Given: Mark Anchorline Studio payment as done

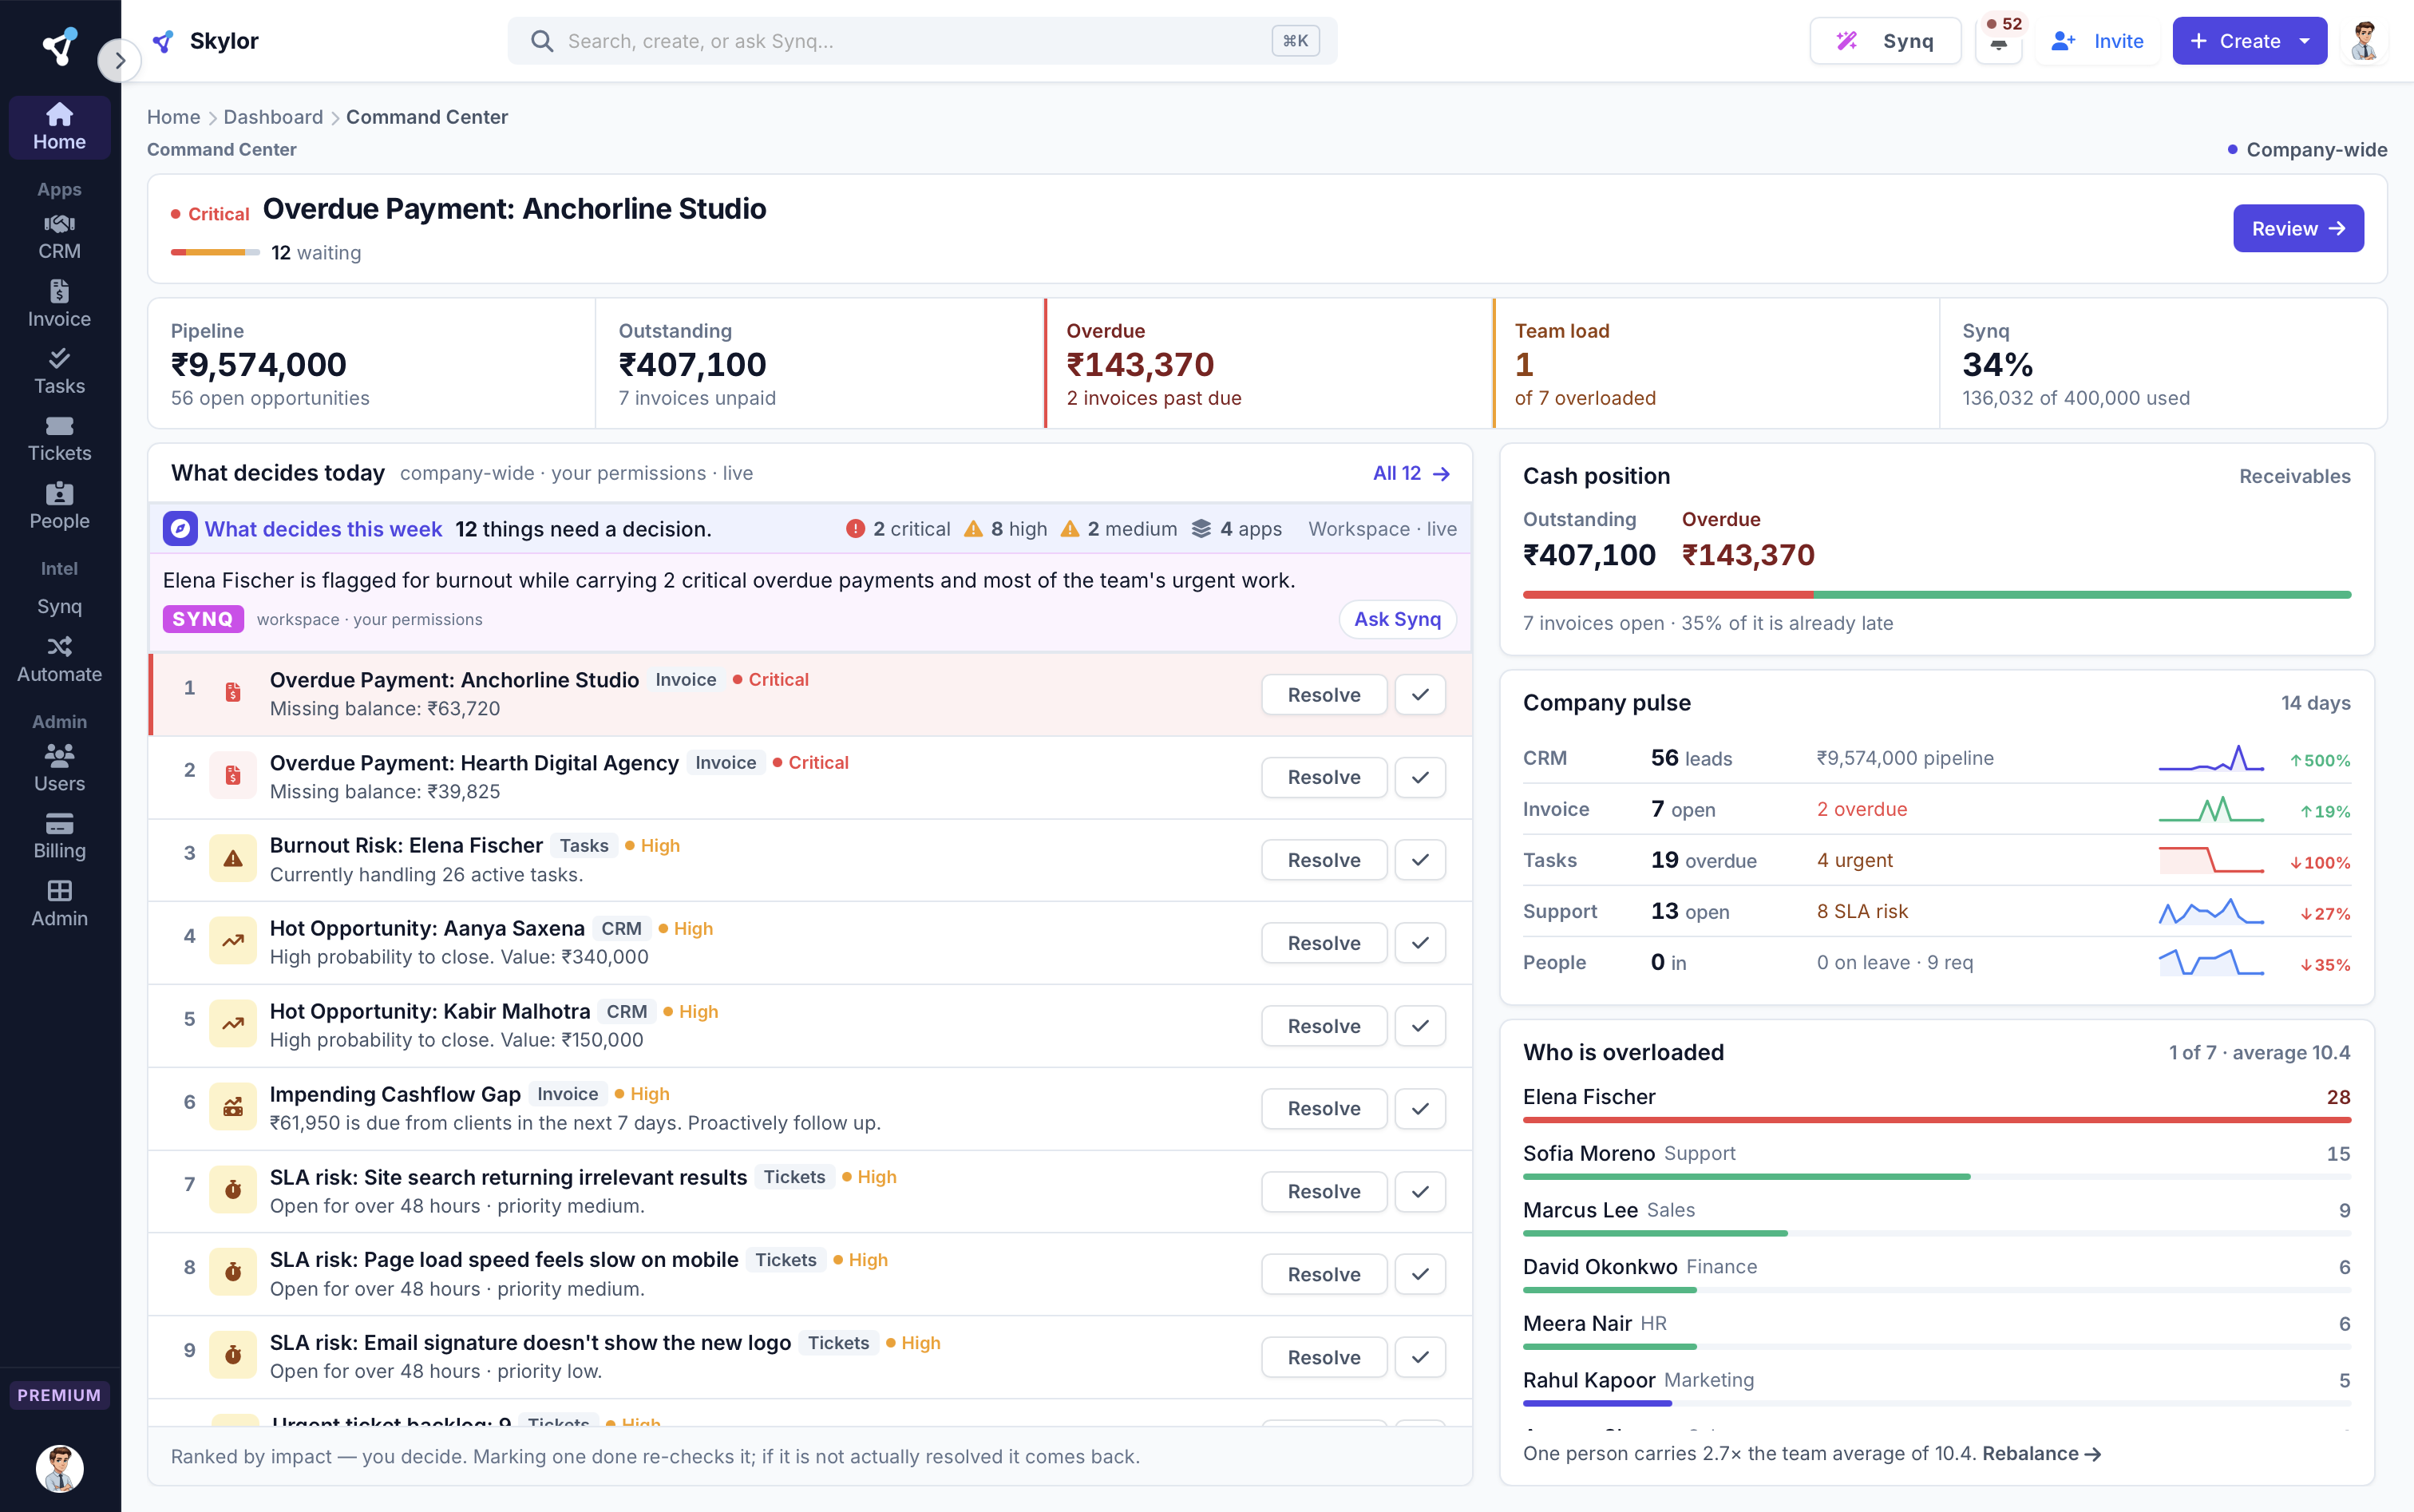Looking at the screenshot, I should 1420,695.
